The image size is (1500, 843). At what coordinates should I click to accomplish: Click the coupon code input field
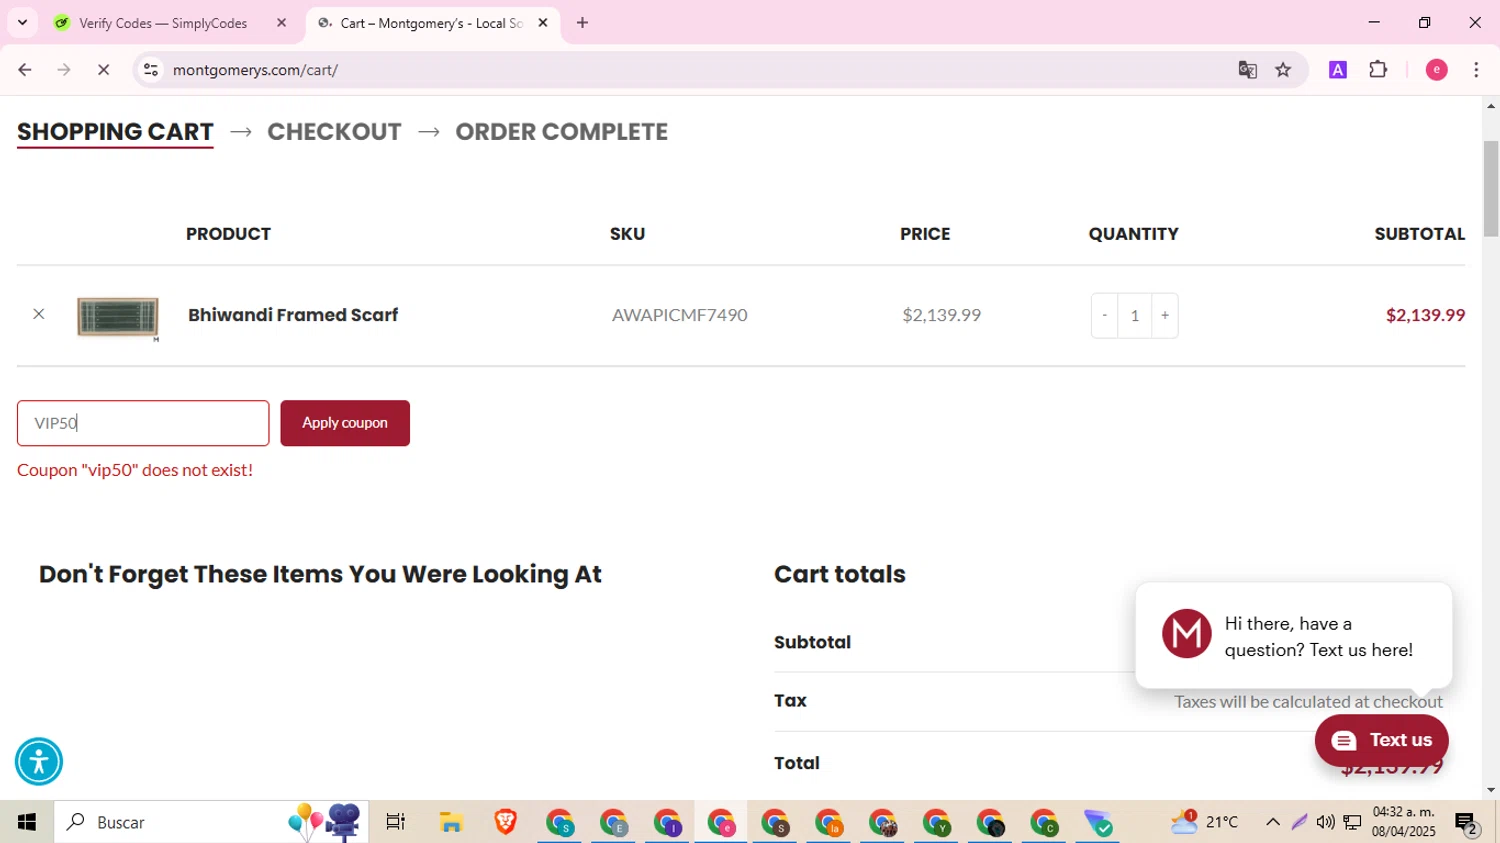(x=143, y=423)
